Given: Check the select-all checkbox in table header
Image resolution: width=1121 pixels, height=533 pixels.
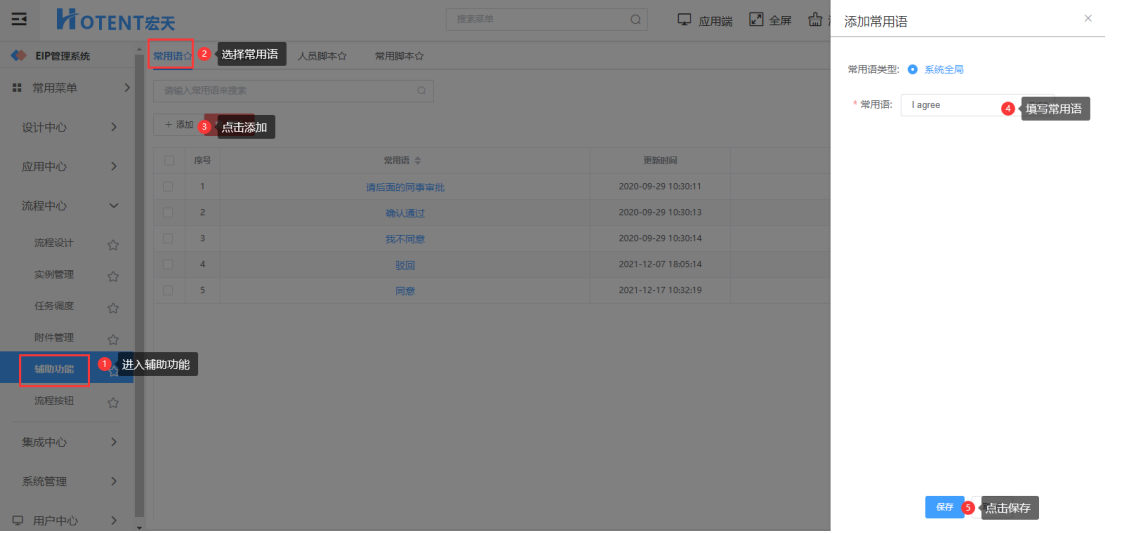Looking at the screenshot, I should tap(168, 161).
